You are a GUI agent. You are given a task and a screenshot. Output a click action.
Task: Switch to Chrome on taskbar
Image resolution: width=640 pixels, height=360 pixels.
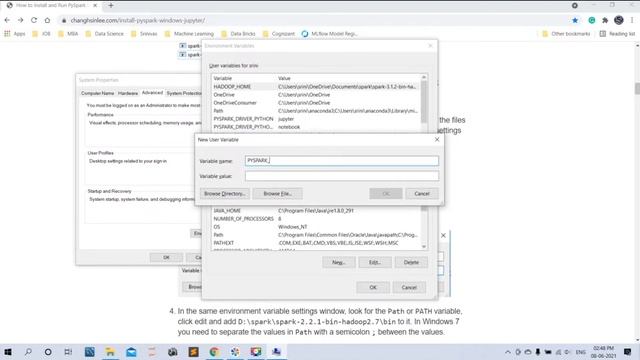click(x=214, y=352)
